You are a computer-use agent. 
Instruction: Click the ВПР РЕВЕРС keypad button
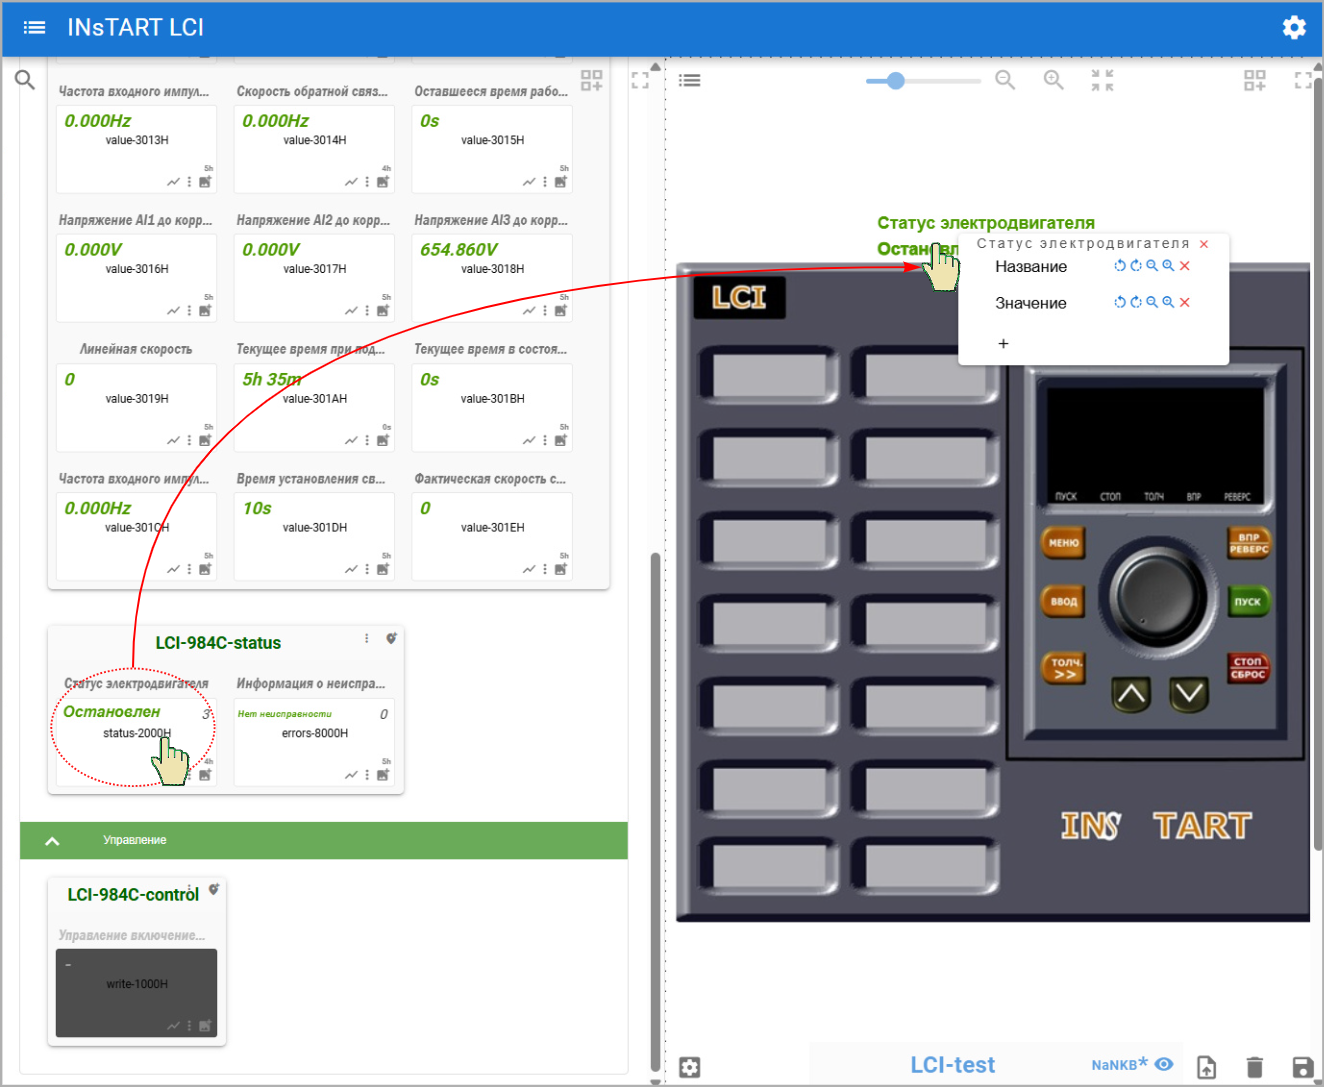1248,543
